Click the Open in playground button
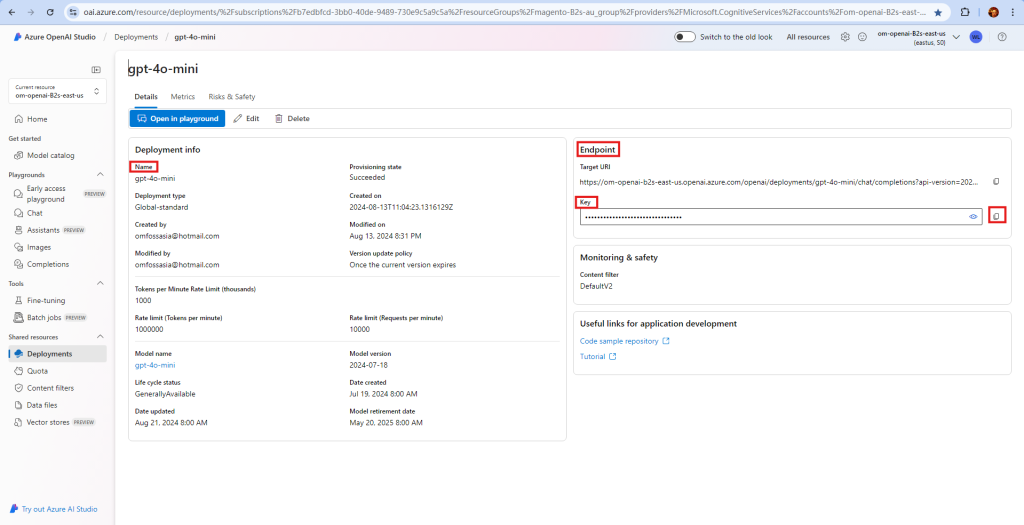The image size is (1024, 525). click(x=177, y=118)
